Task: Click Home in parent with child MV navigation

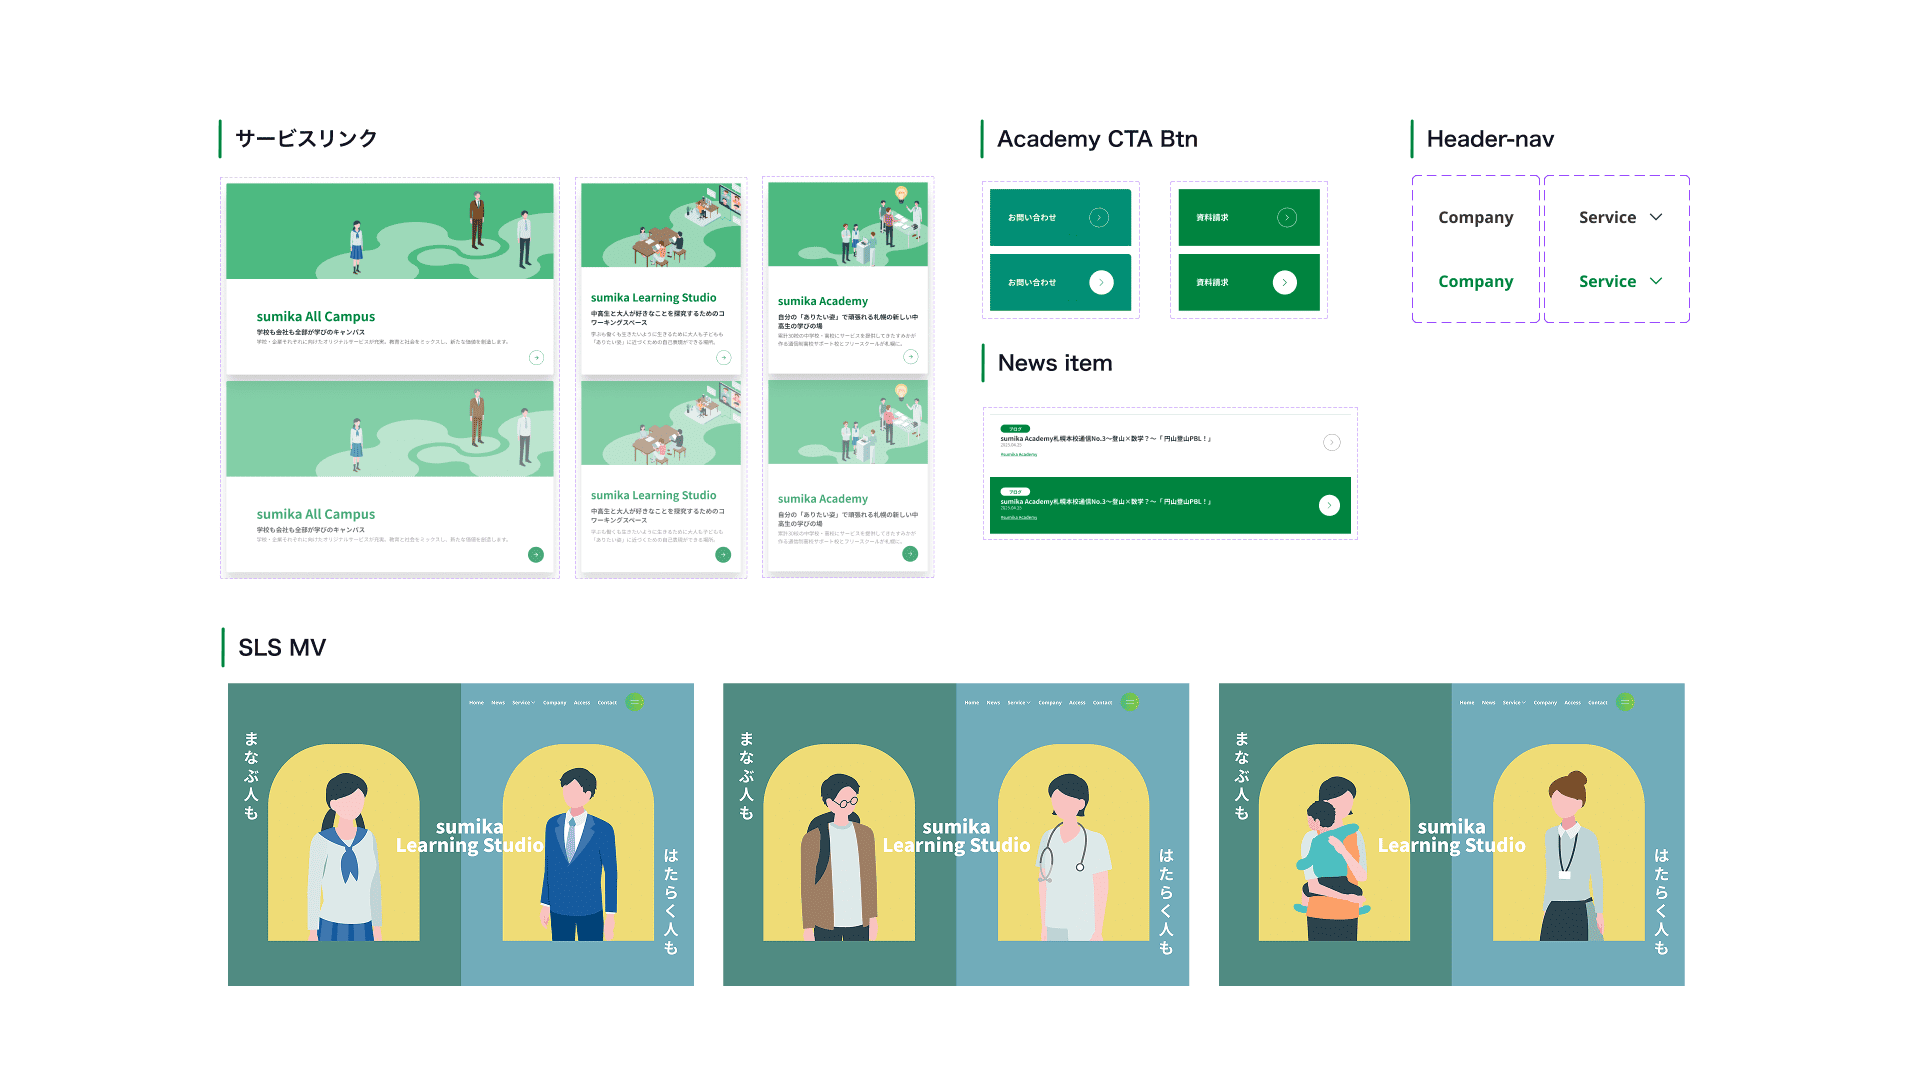Action: coord(1467,703)
